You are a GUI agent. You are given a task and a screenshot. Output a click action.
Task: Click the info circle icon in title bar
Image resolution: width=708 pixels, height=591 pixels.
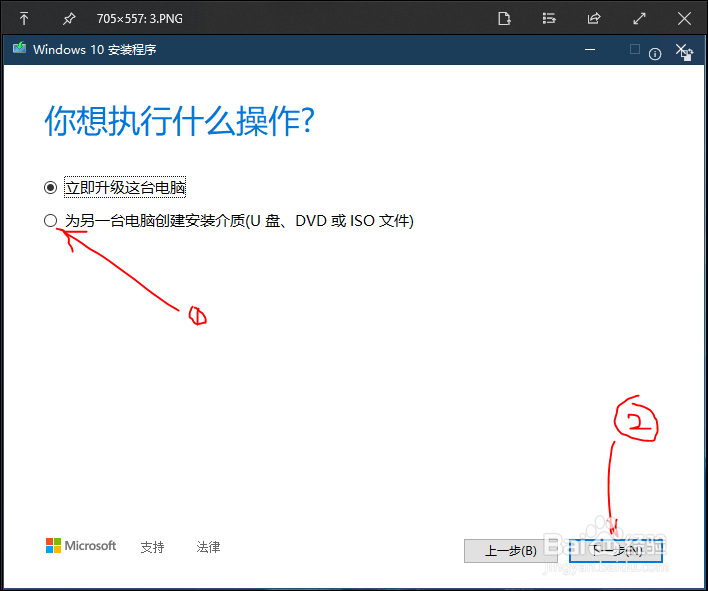tap(655, 54)
